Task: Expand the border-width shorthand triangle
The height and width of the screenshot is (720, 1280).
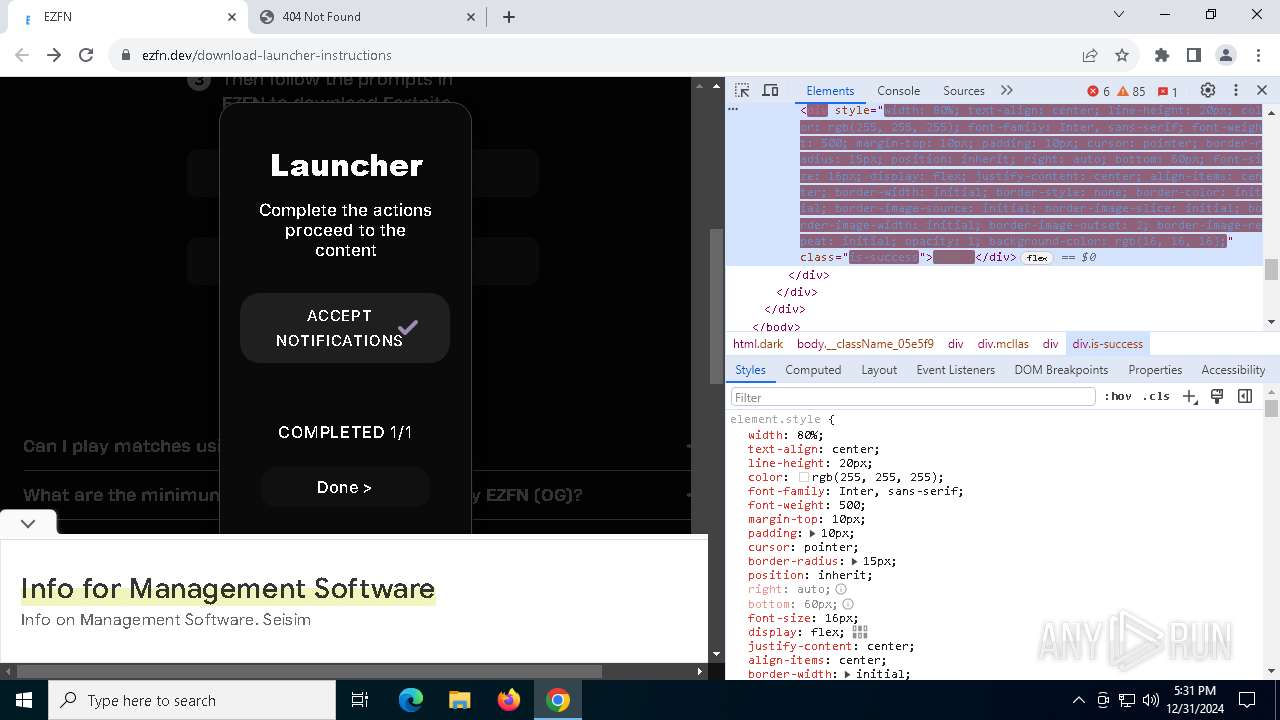Action: click(x=849, y=674)
